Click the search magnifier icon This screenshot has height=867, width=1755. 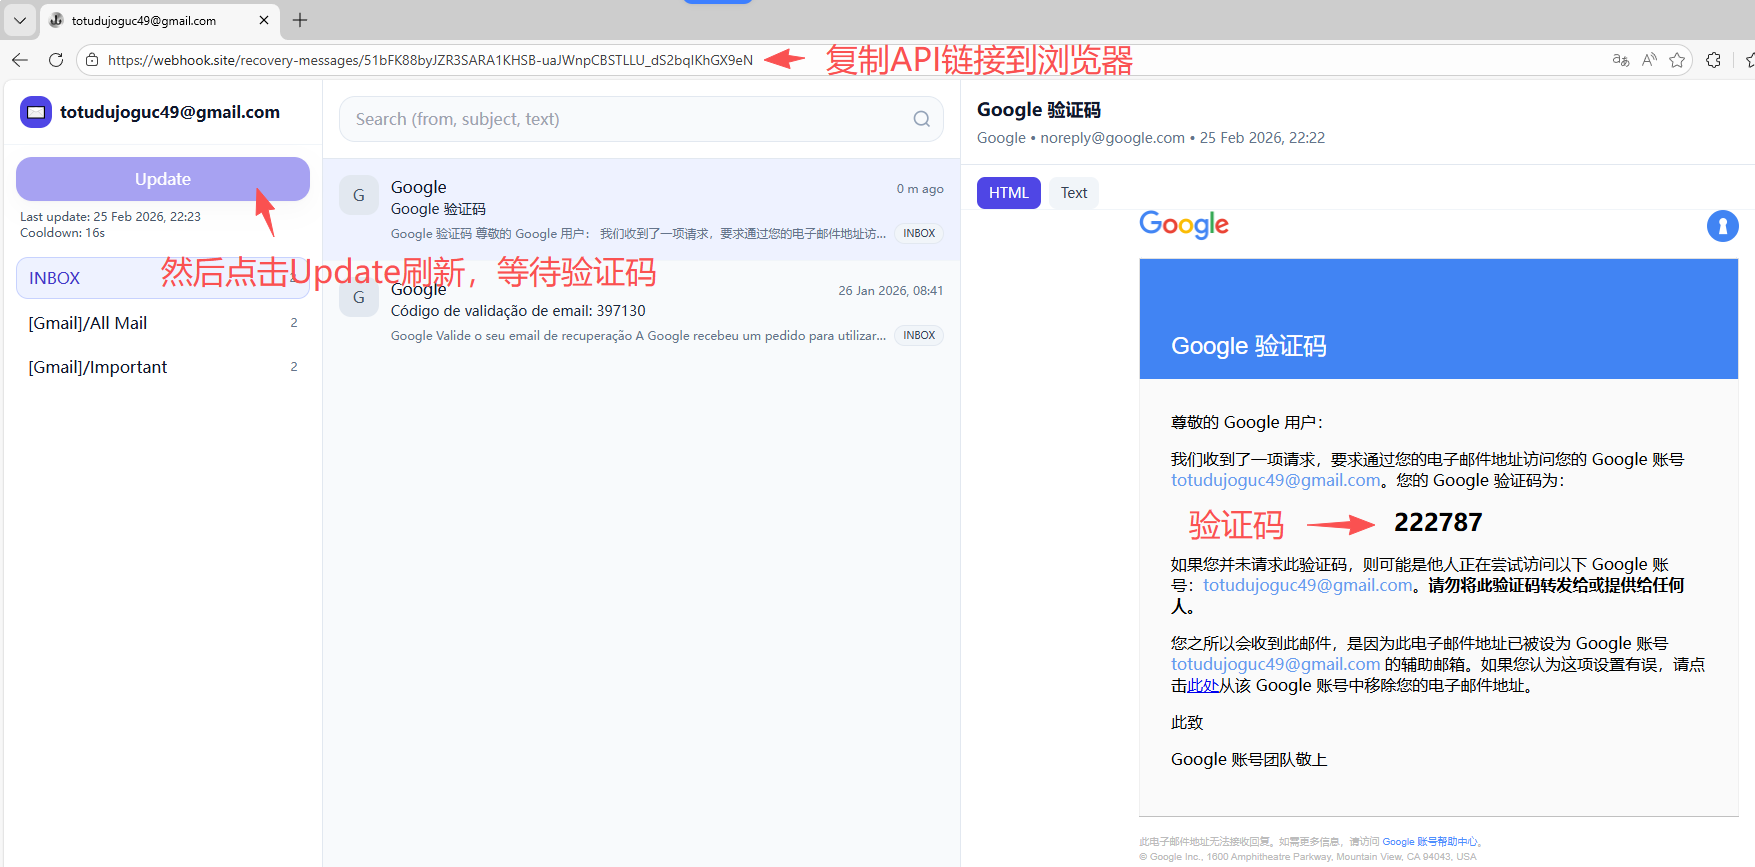[921, 119]
